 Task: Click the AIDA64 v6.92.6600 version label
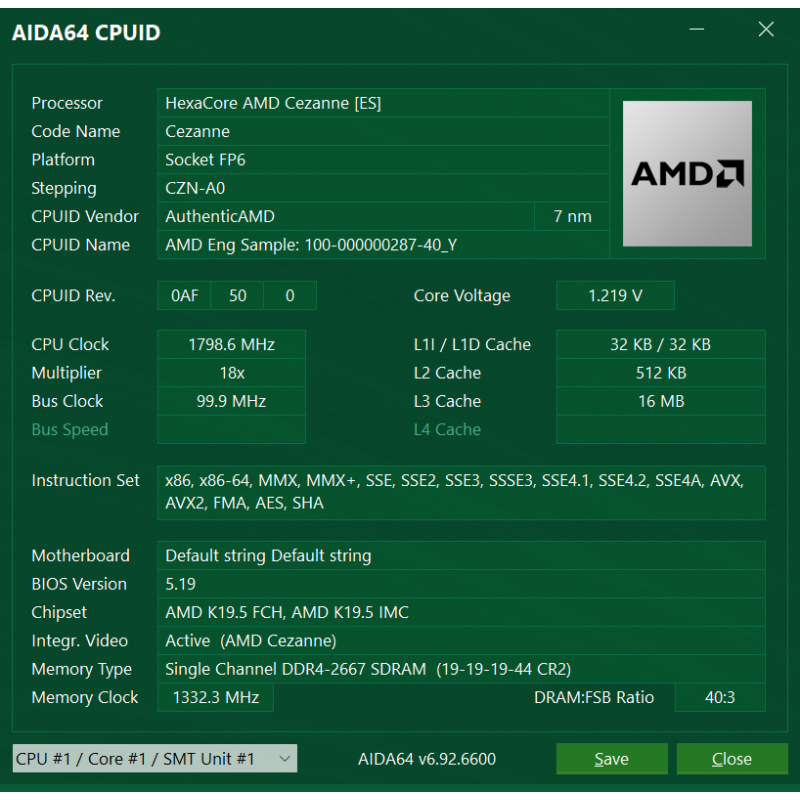pyautogui.click(x=427, y=759)
